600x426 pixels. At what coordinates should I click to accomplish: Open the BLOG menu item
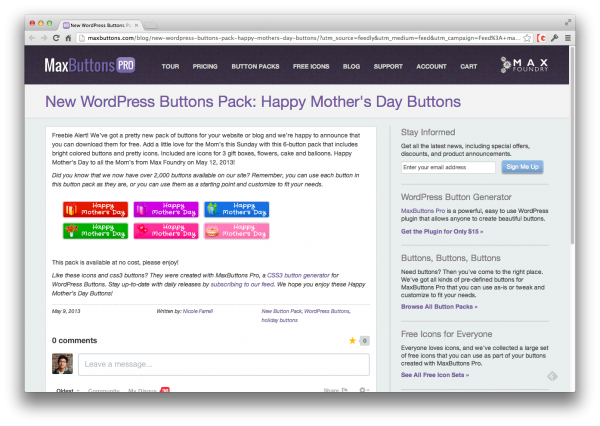pos(351,67)
